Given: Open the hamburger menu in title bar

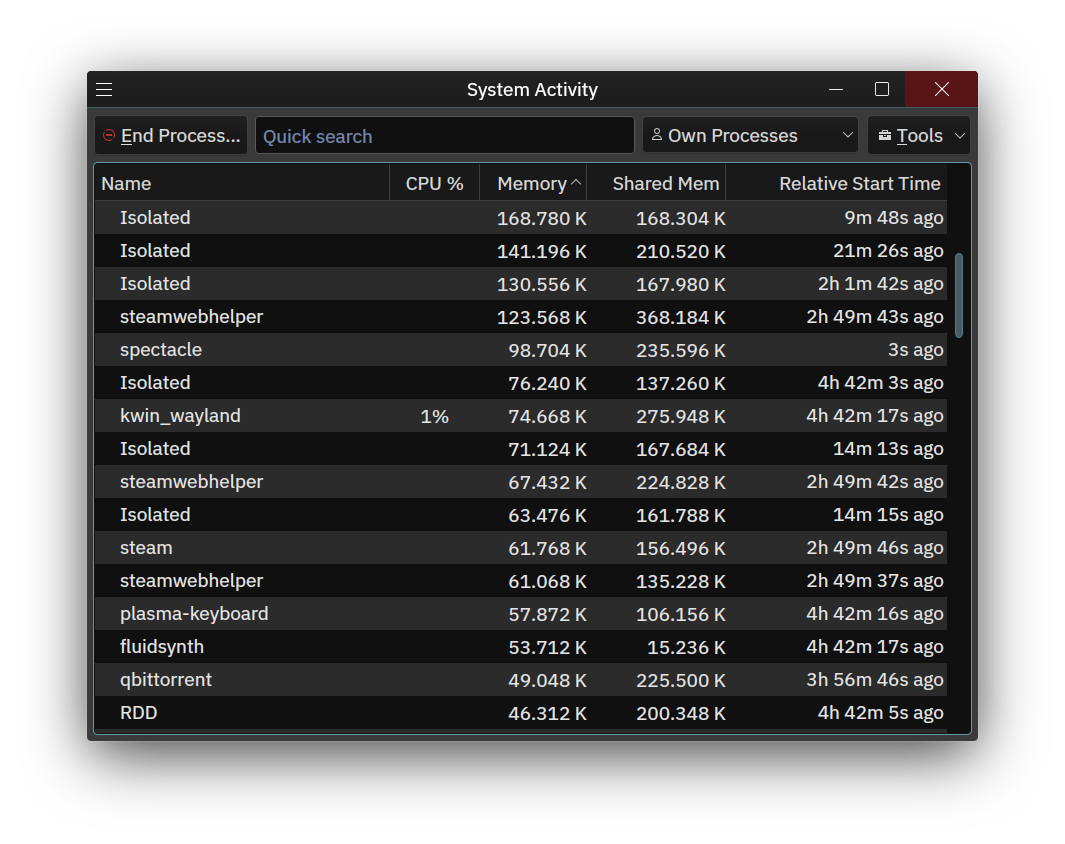Looking at the screenshot, I should point(104,90).
